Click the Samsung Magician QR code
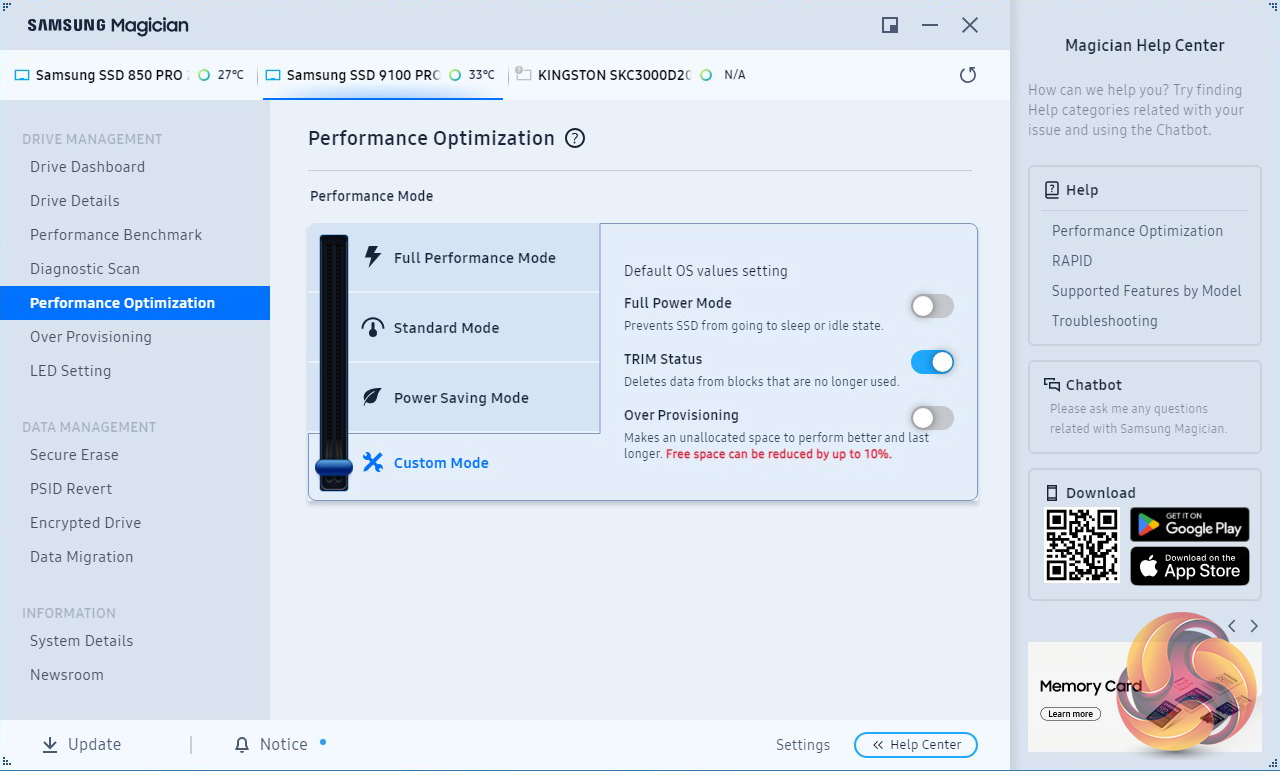 (x=1081, y=545)
